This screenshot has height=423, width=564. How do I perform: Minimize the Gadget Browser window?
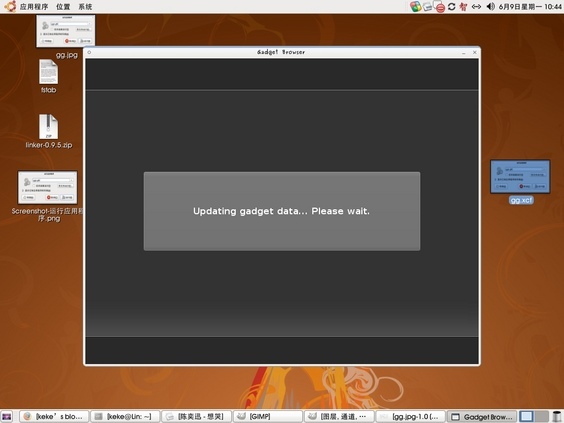[x=464, y=53]
